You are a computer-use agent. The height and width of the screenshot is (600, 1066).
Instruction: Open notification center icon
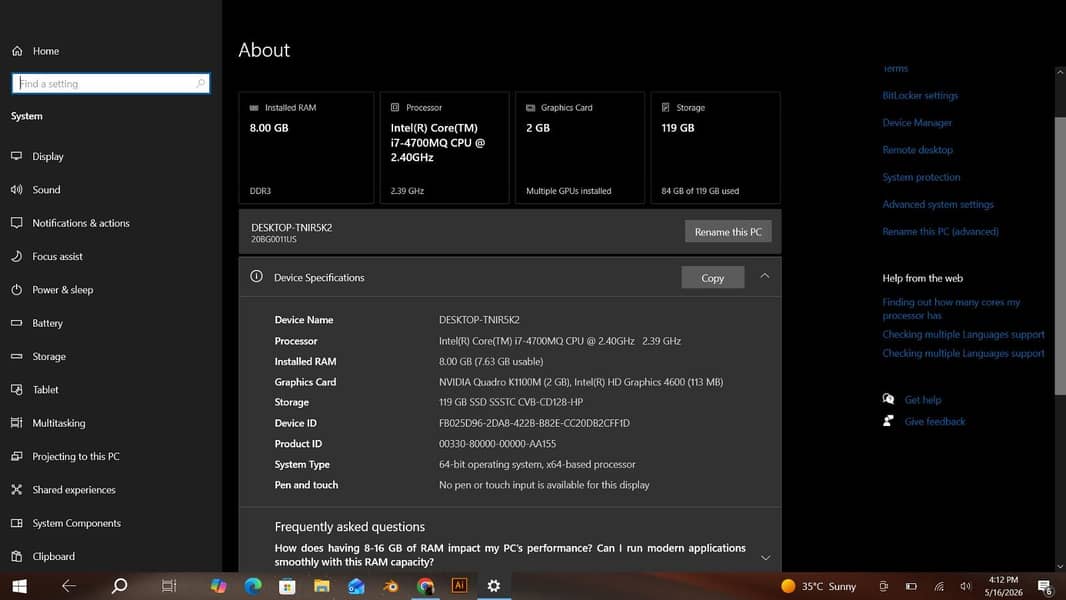[x=1046, y=586]
